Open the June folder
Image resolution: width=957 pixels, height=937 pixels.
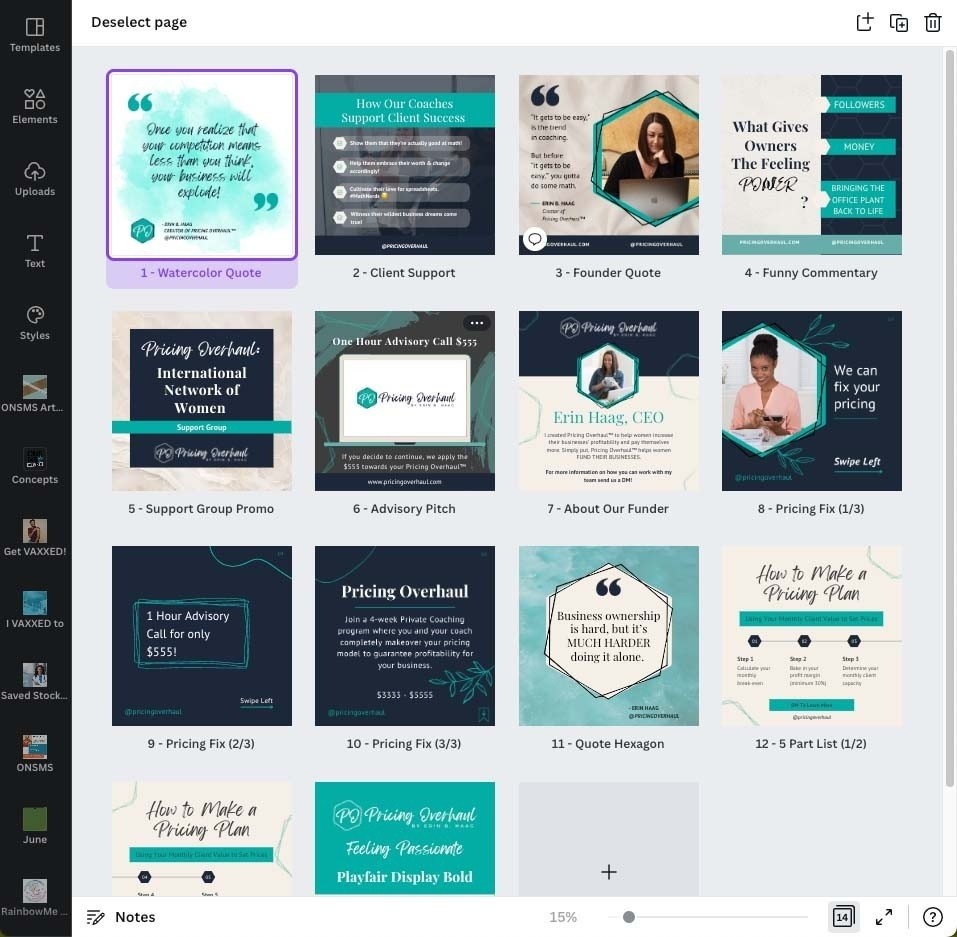coord(35,827)
